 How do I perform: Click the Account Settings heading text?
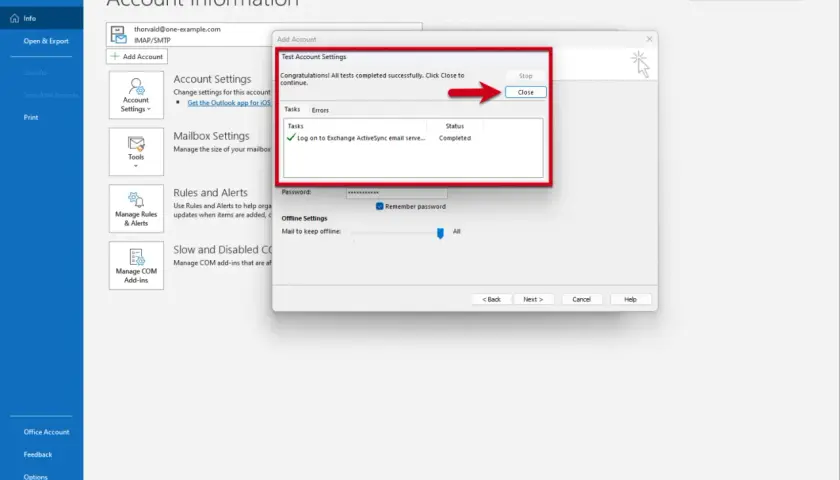(212, 79)
